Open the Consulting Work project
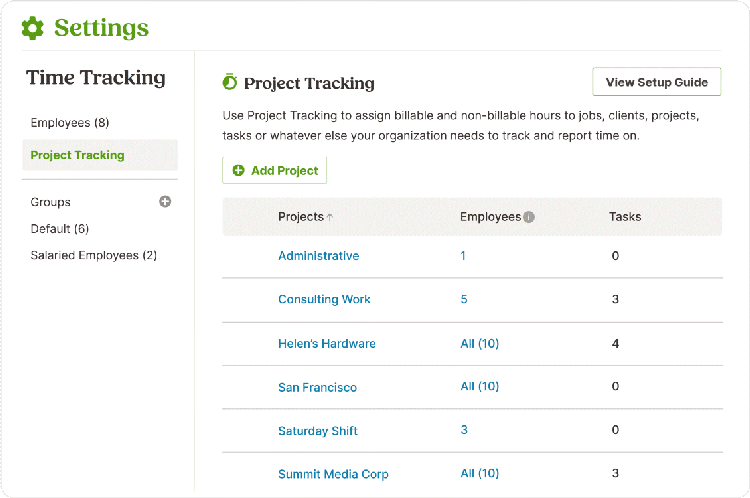The width and height of the screenshot is (750, 498). pos(324,299)
